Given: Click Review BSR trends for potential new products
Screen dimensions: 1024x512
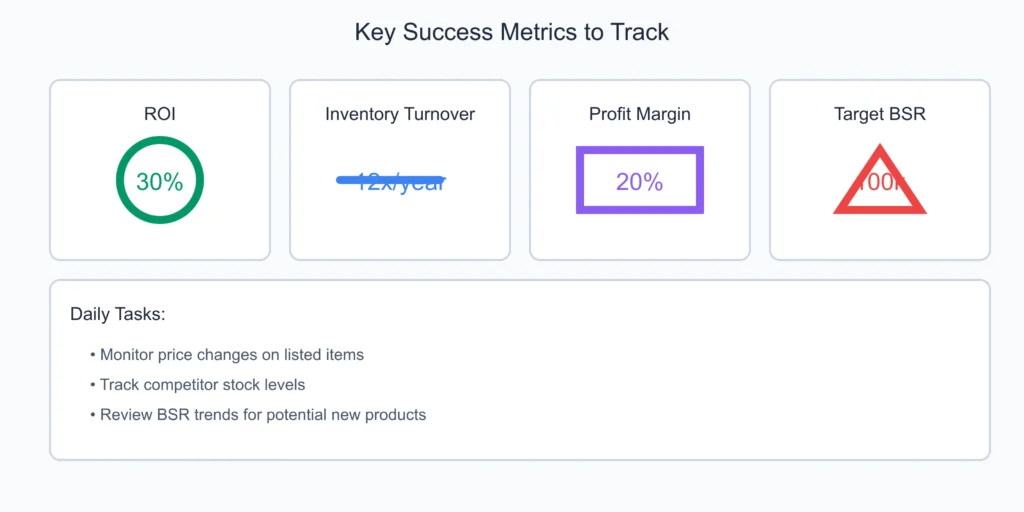Looking at the screenshot, I should click(263, 415).
